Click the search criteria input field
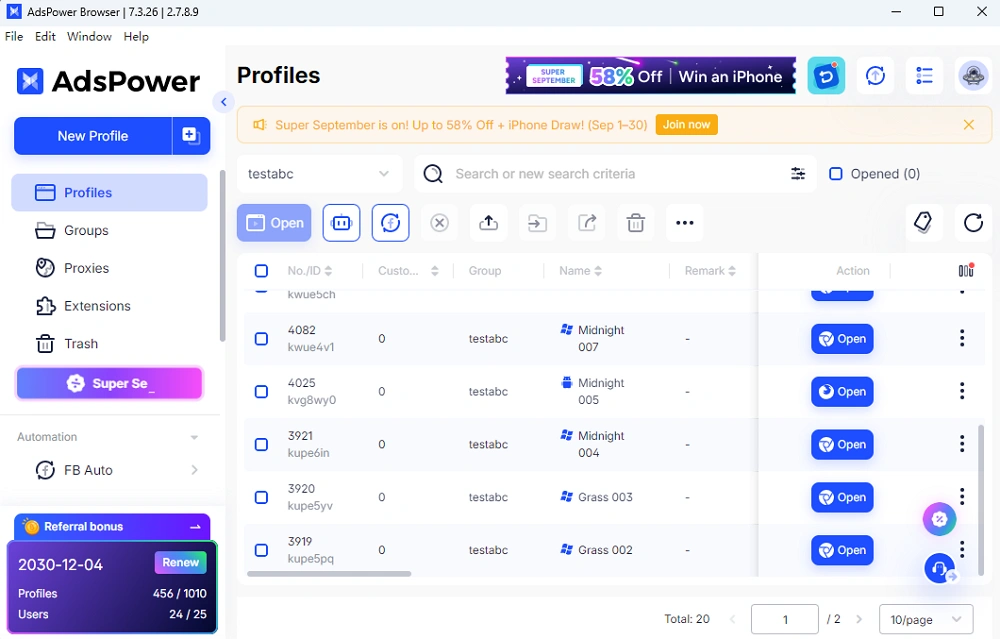The image size is (1000, 639). point(615,173)
